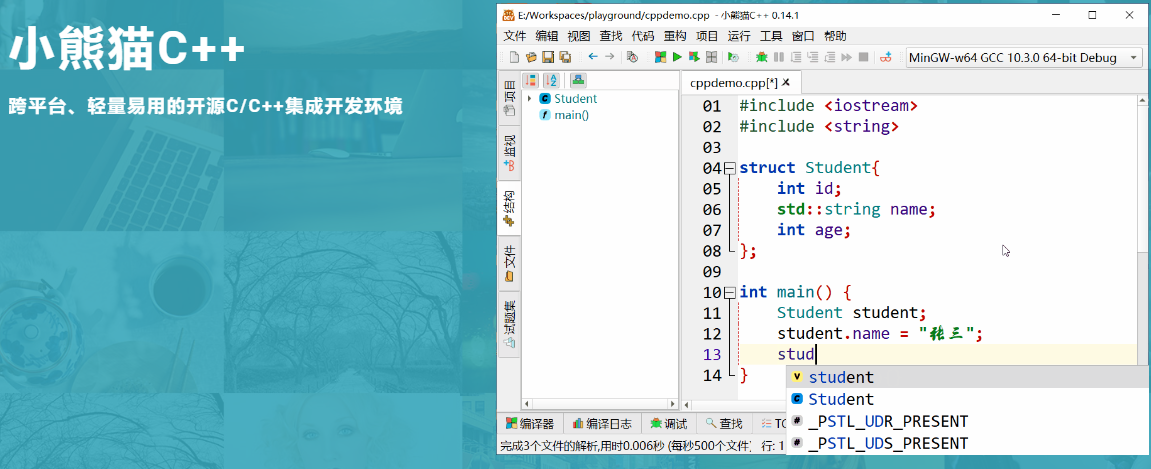Click the Run Parameters flag icon
This screenshot has height=469, width=1151.
pos(733,57)
